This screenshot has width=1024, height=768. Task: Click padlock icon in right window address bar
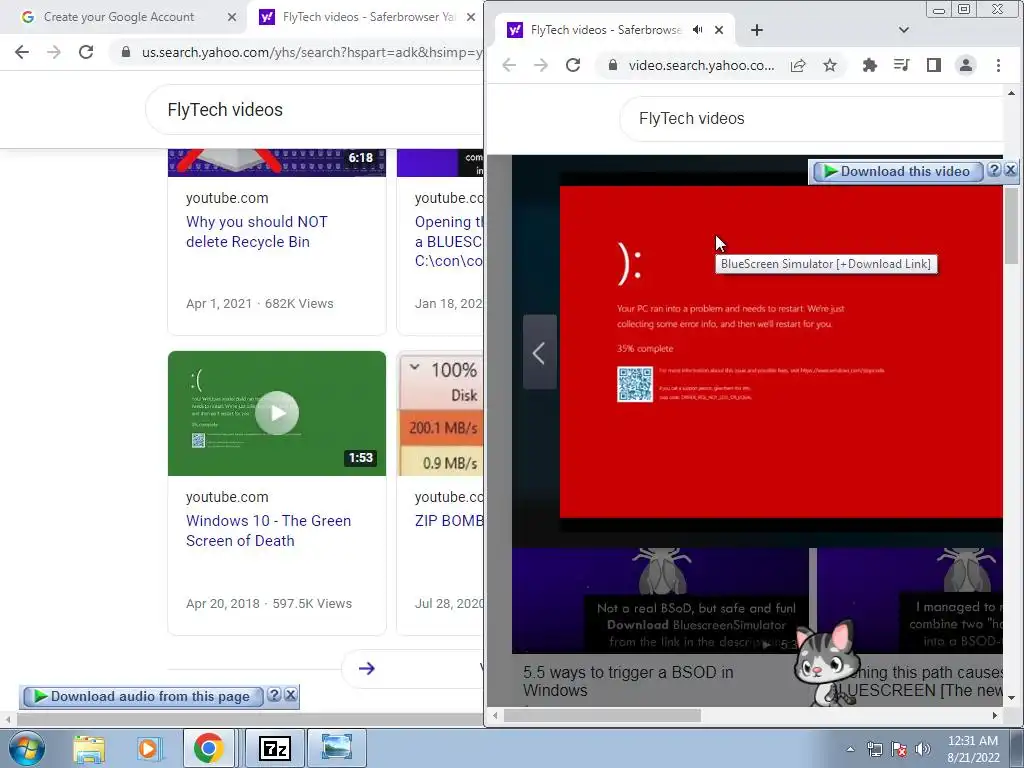coord(613,65)
